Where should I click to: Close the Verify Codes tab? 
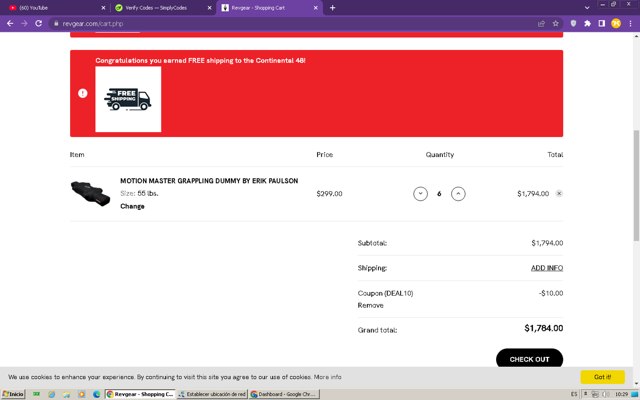pos(209,8)
